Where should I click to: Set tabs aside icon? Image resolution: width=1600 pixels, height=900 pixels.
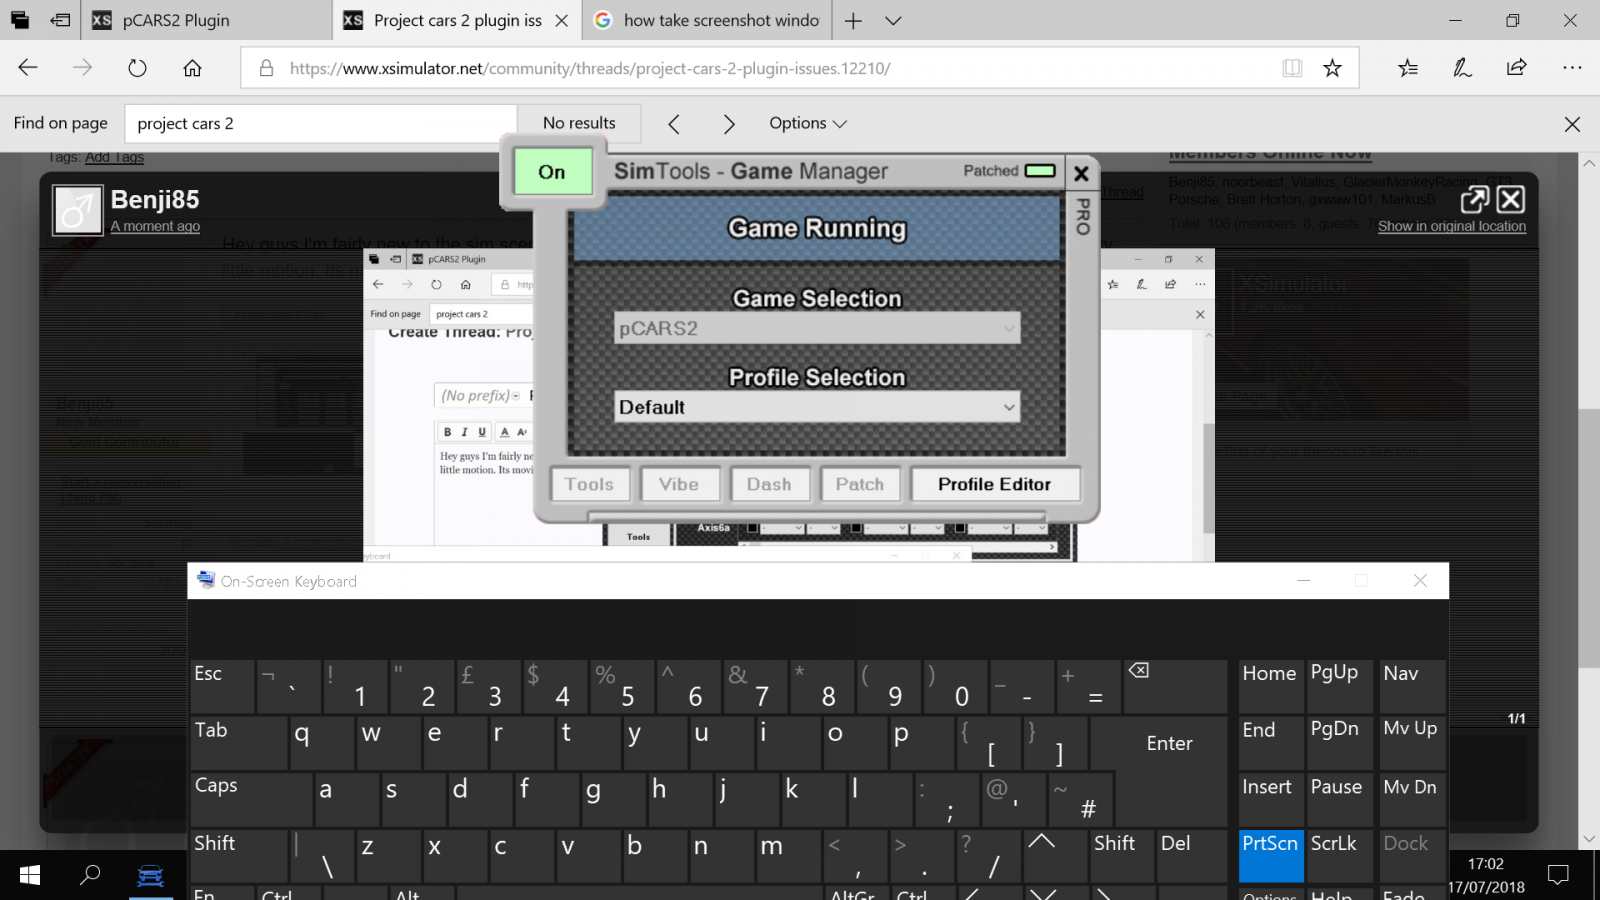(61, 20)
